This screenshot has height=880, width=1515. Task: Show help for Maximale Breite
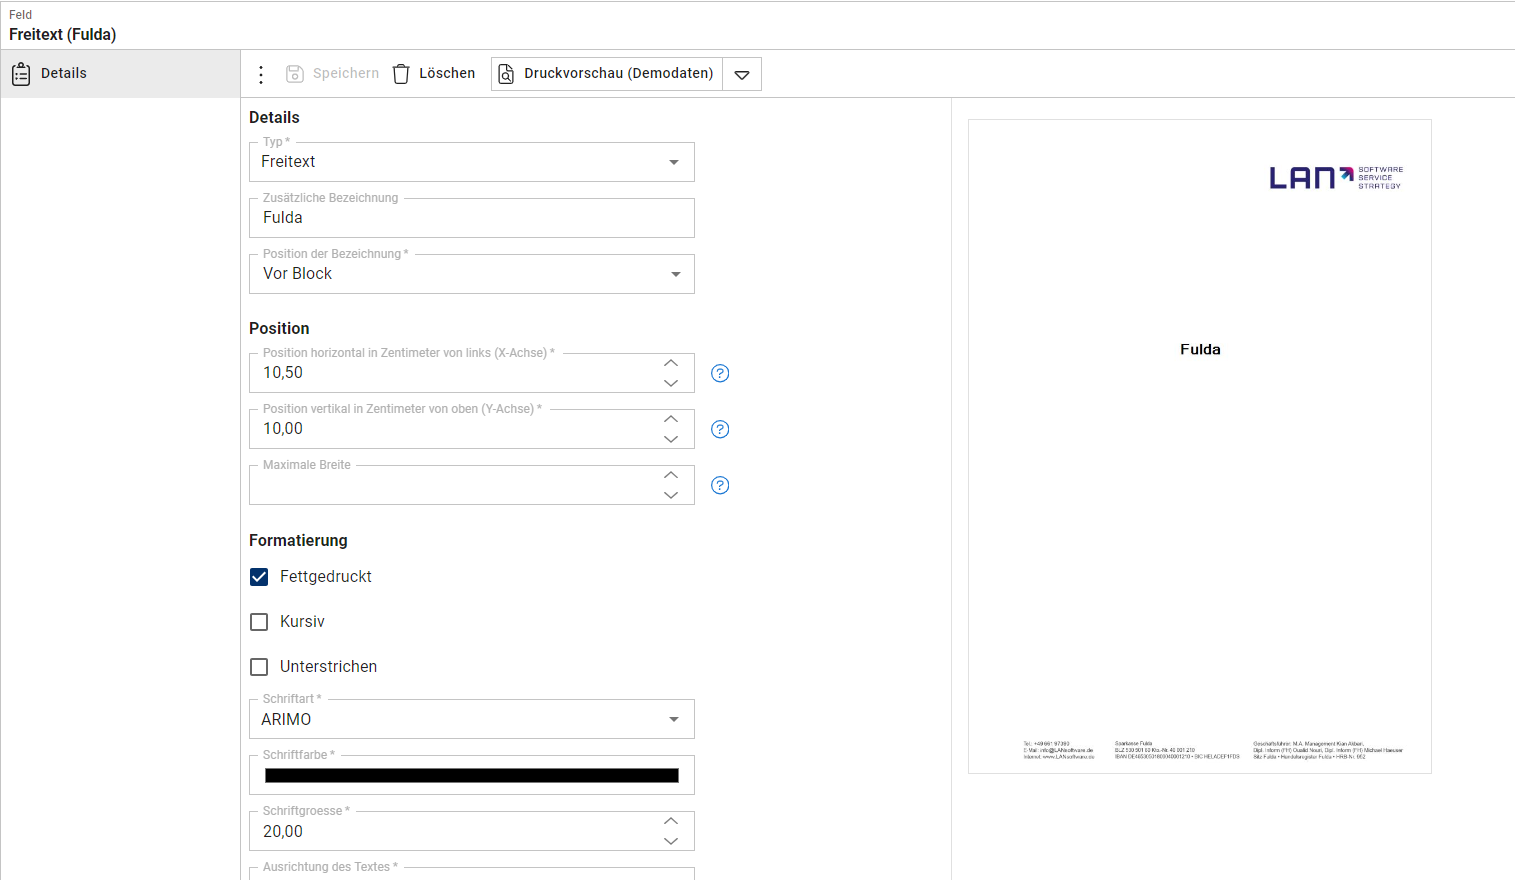(720, 485)
